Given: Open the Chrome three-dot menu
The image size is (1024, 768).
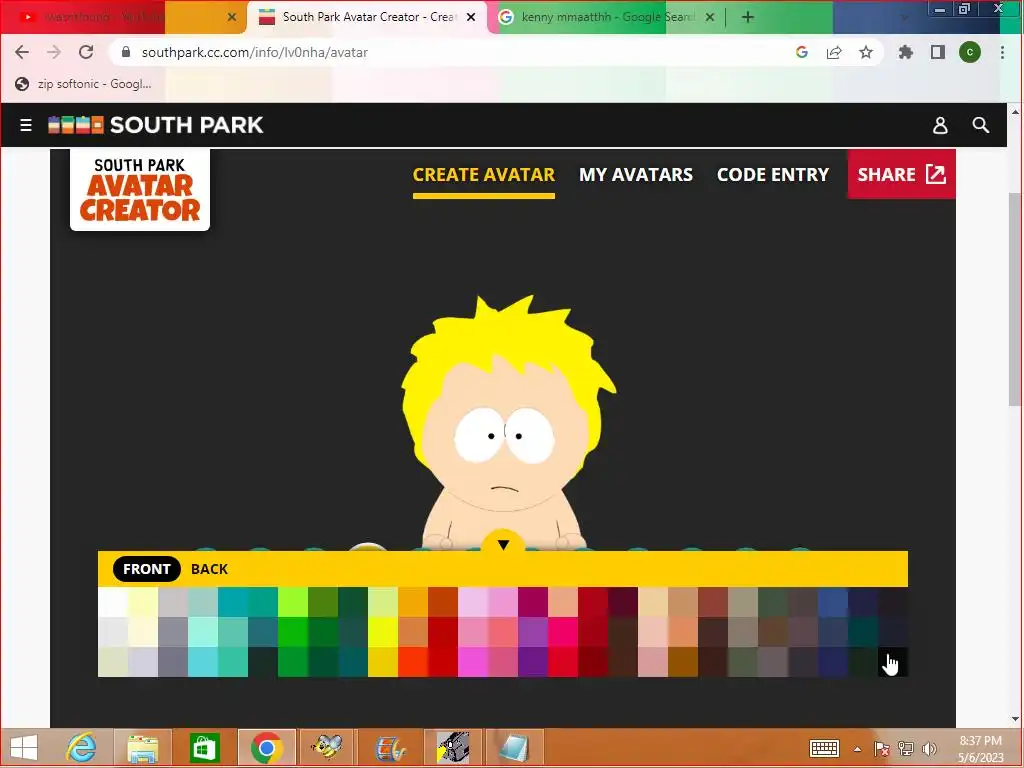Looking at the screenshot, I should coord(1002,52).
